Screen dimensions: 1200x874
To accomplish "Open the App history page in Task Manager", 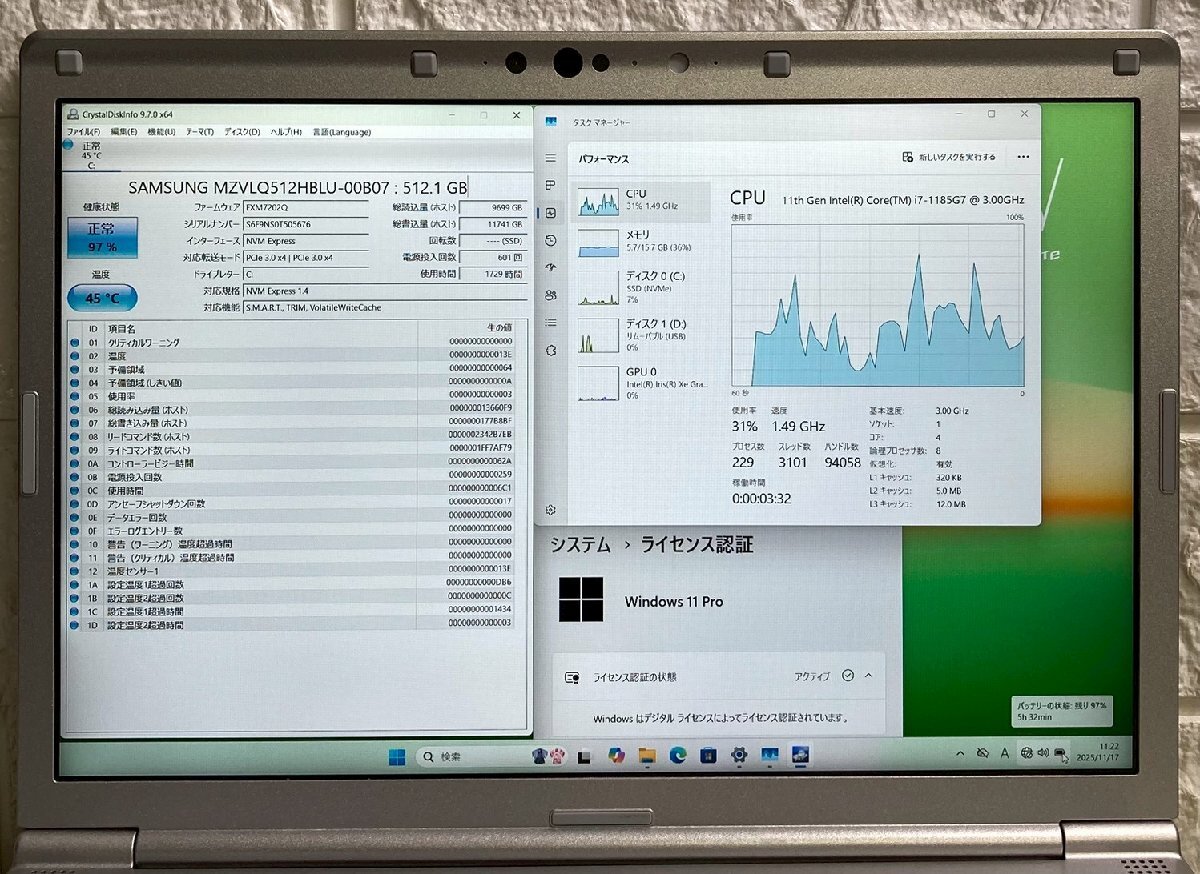I will (x=551, y=240).
